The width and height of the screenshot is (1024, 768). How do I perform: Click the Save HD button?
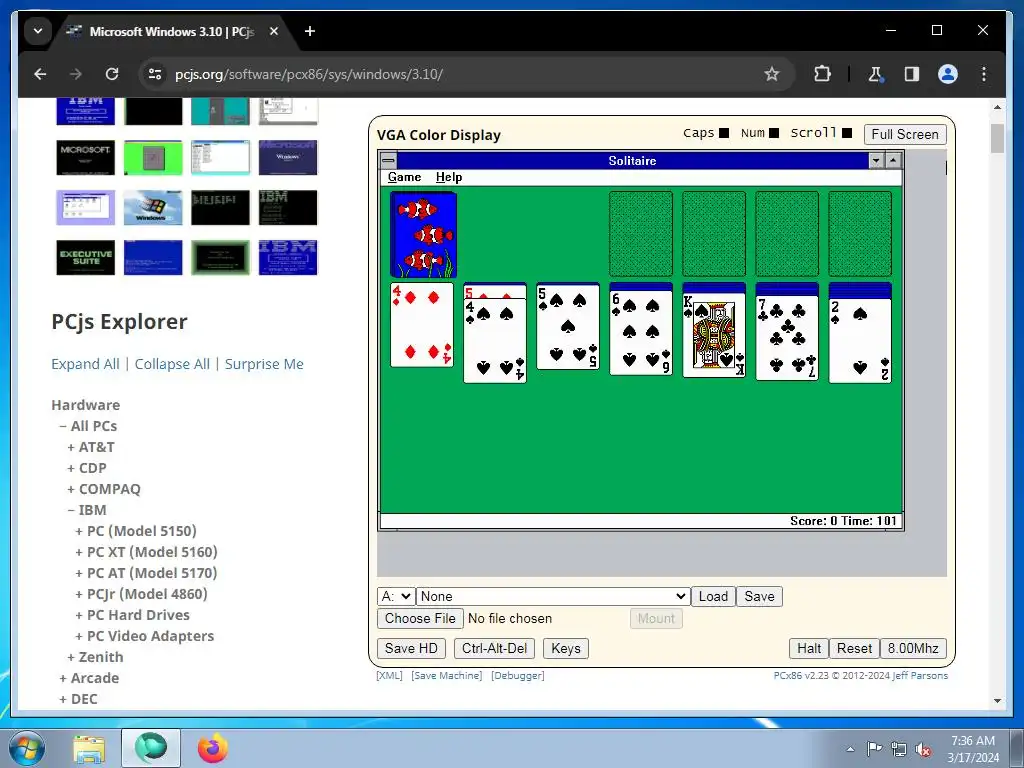(x=411, y=648)
